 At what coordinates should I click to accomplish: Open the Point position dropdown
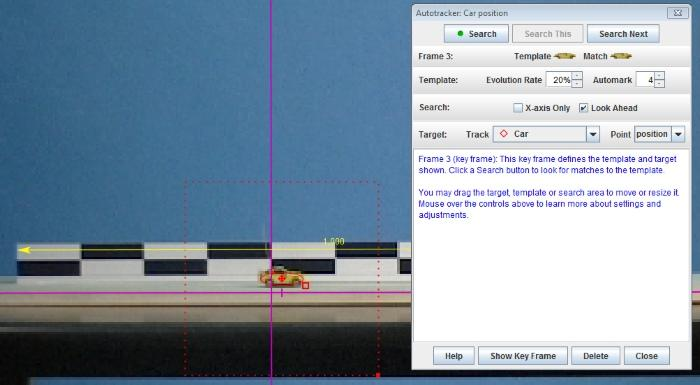tap(678, 134)
